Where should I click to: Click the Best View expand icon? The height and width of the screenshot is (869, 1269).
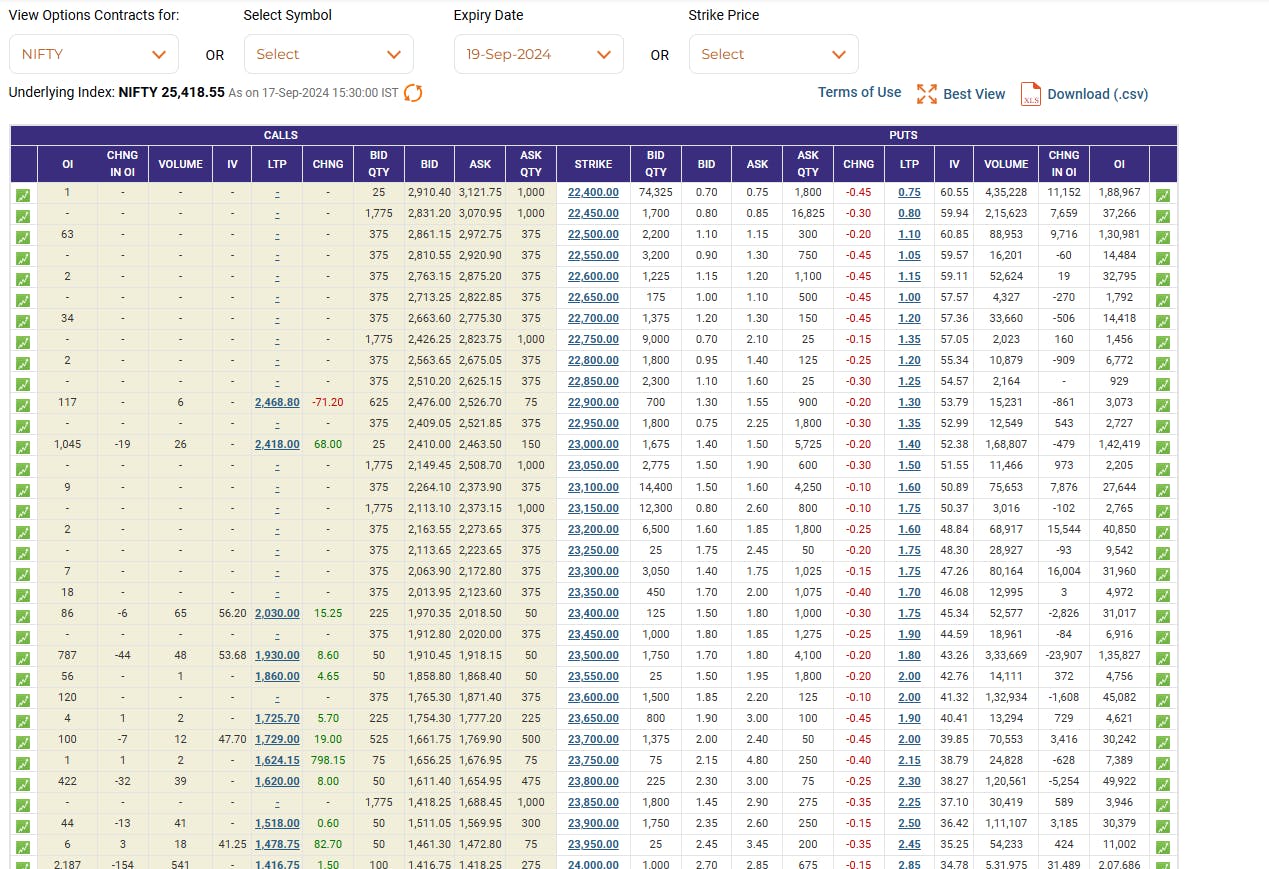(927, 94)
